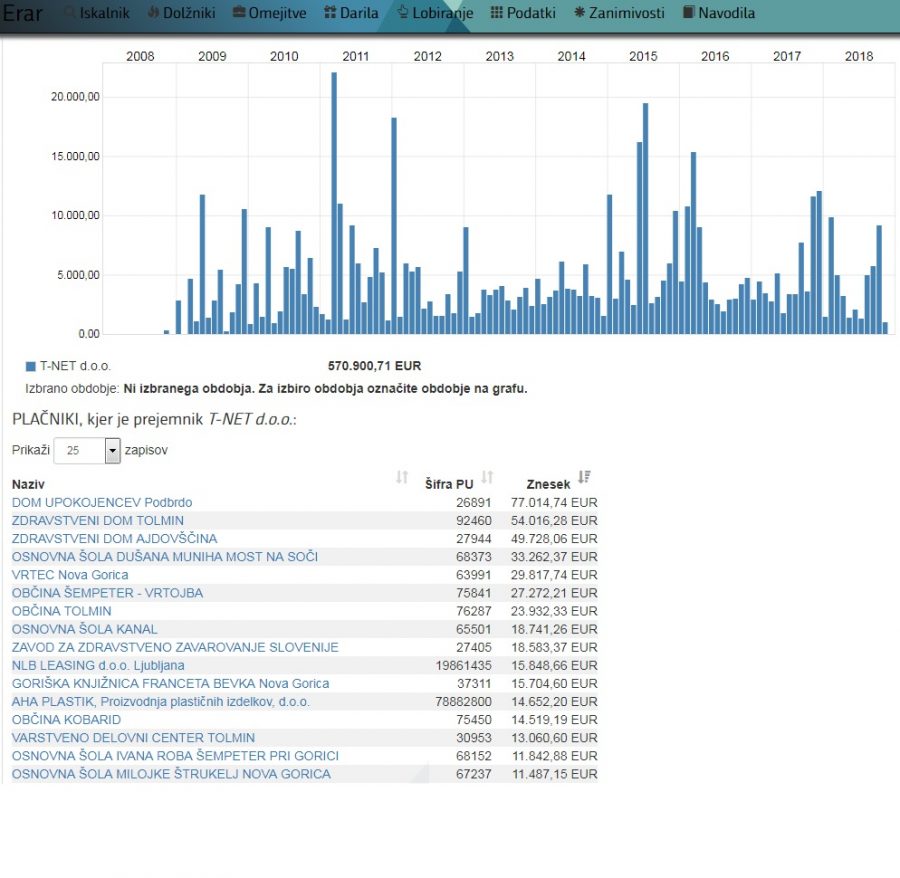The width and height of the screenshot is (900, 878).
Task: Open OBČINA ŠEMPETER - VRTOJBA link
Action: [x=107, y=593]
